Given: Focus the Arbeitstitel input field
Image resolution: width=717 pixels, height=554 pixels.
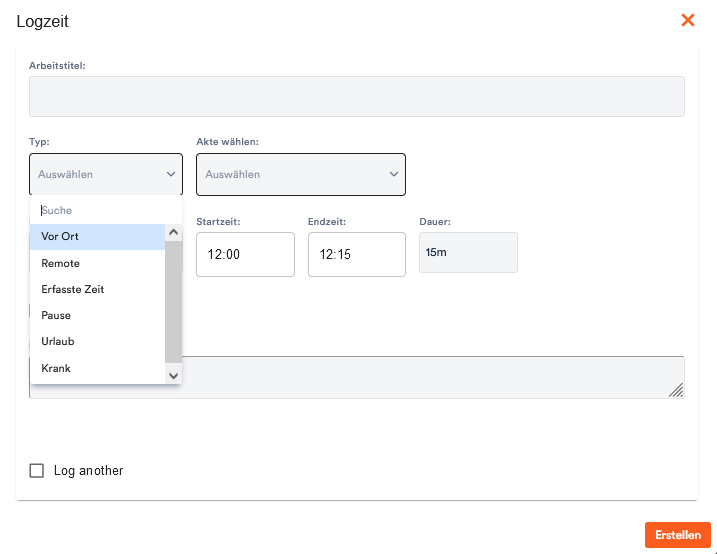Looking at the screenshot, I should click(x=357, y=96).
